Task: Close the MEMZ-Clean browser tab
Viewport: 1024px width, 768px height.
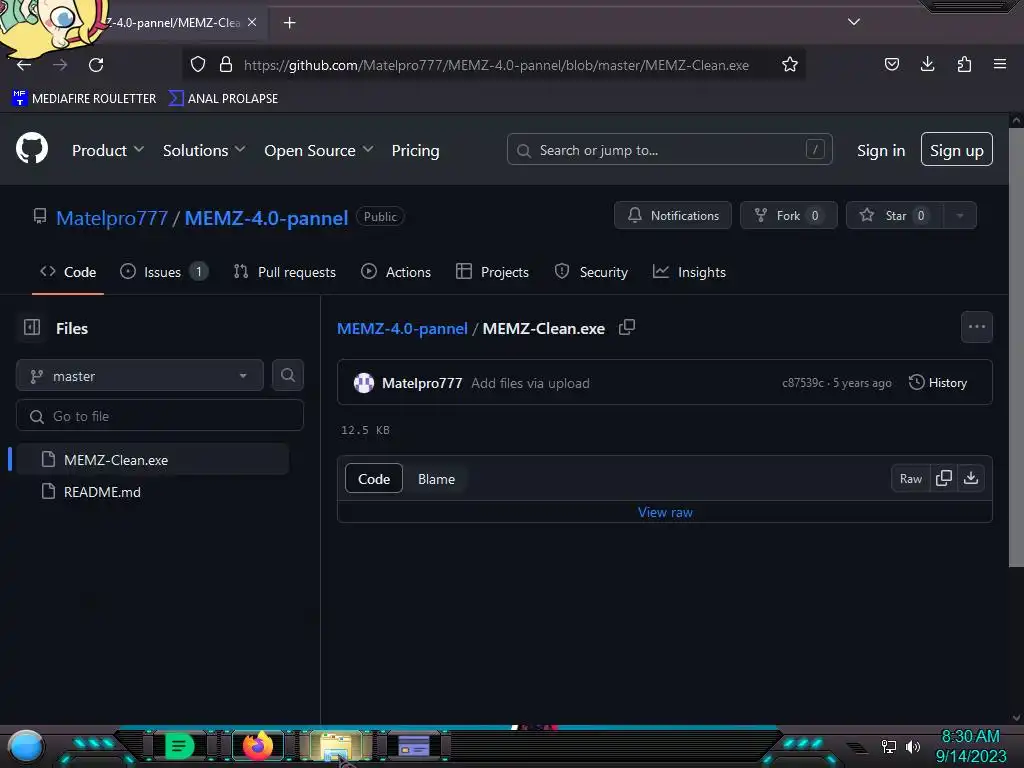Action: click(x=252, y=22)
